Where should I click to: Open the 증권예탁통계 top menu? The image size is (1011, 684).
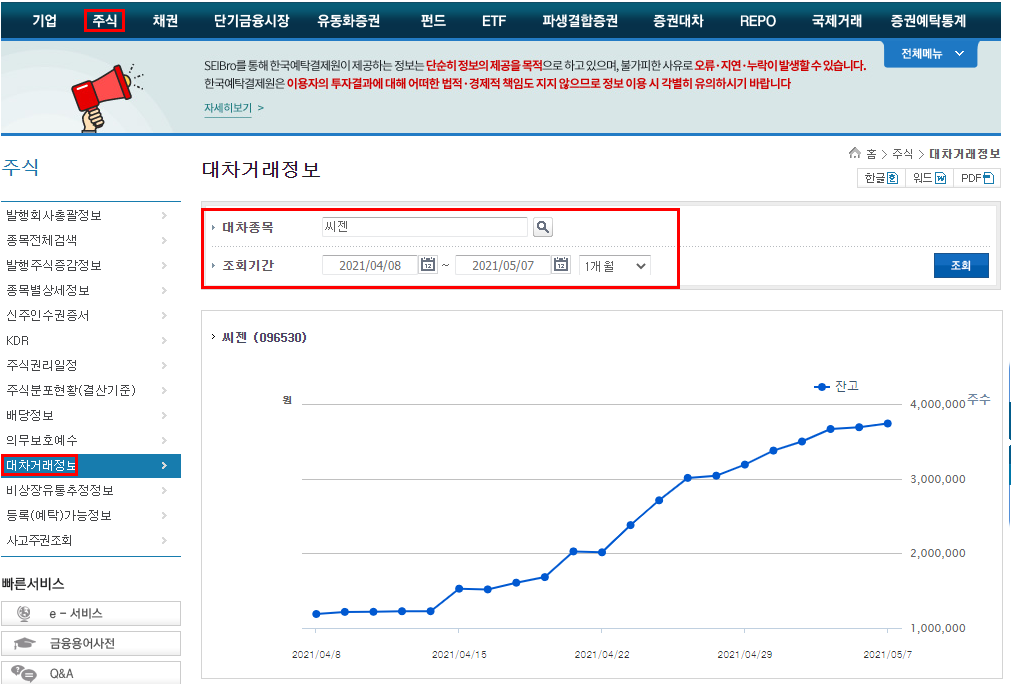[x=928, y=21]
